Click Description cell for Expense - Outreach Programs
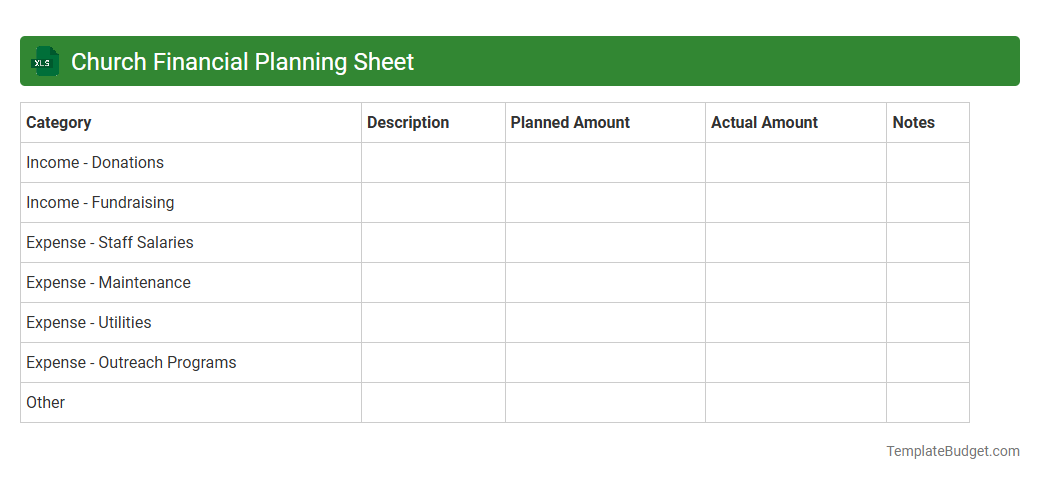This screenshot has width=1040, height=480. point(433,363)
